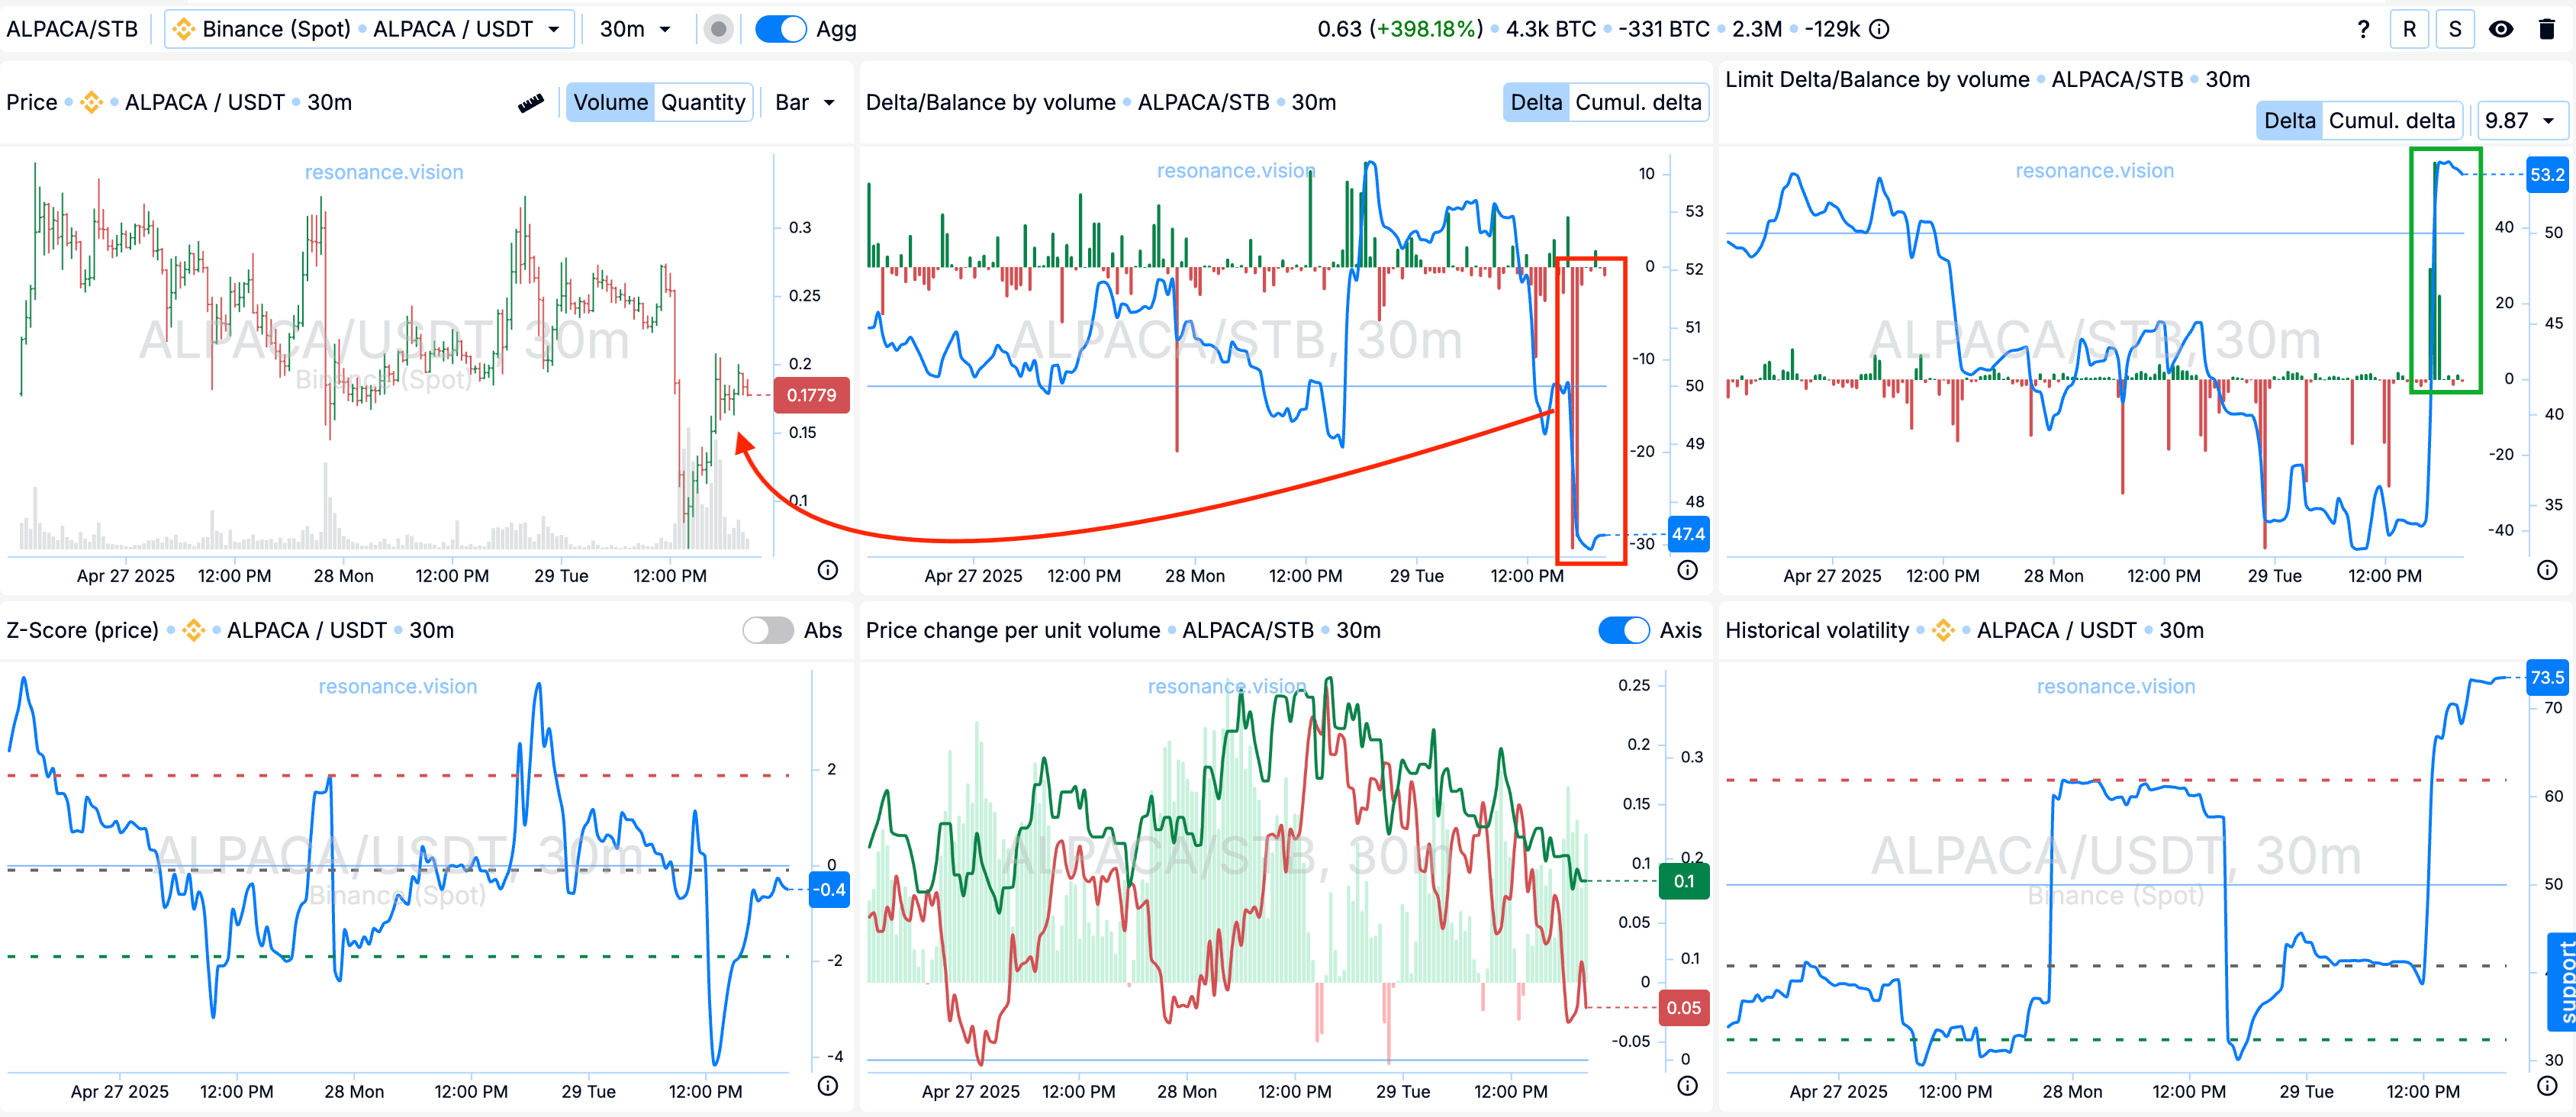Click the -0.4 Z-Score value label
Screen dimensions: 2576x1117
click(828, 889)
